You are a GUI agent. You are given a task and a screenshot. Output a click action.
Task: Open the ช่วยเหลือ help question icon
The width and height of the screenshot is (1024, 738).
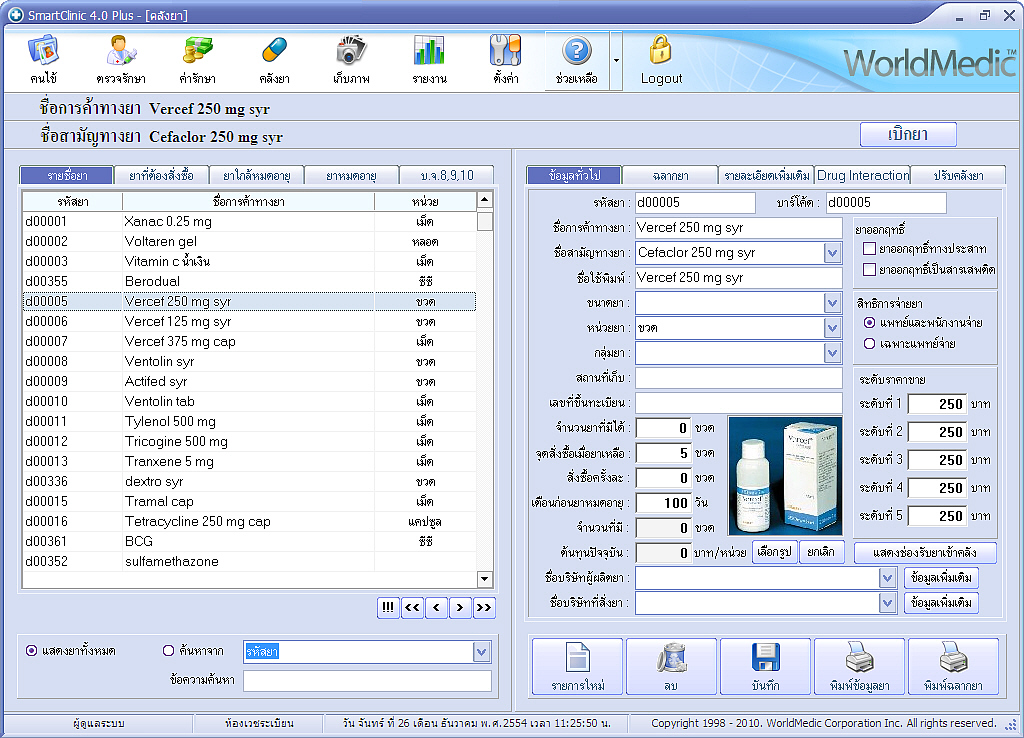pos(577,59)
